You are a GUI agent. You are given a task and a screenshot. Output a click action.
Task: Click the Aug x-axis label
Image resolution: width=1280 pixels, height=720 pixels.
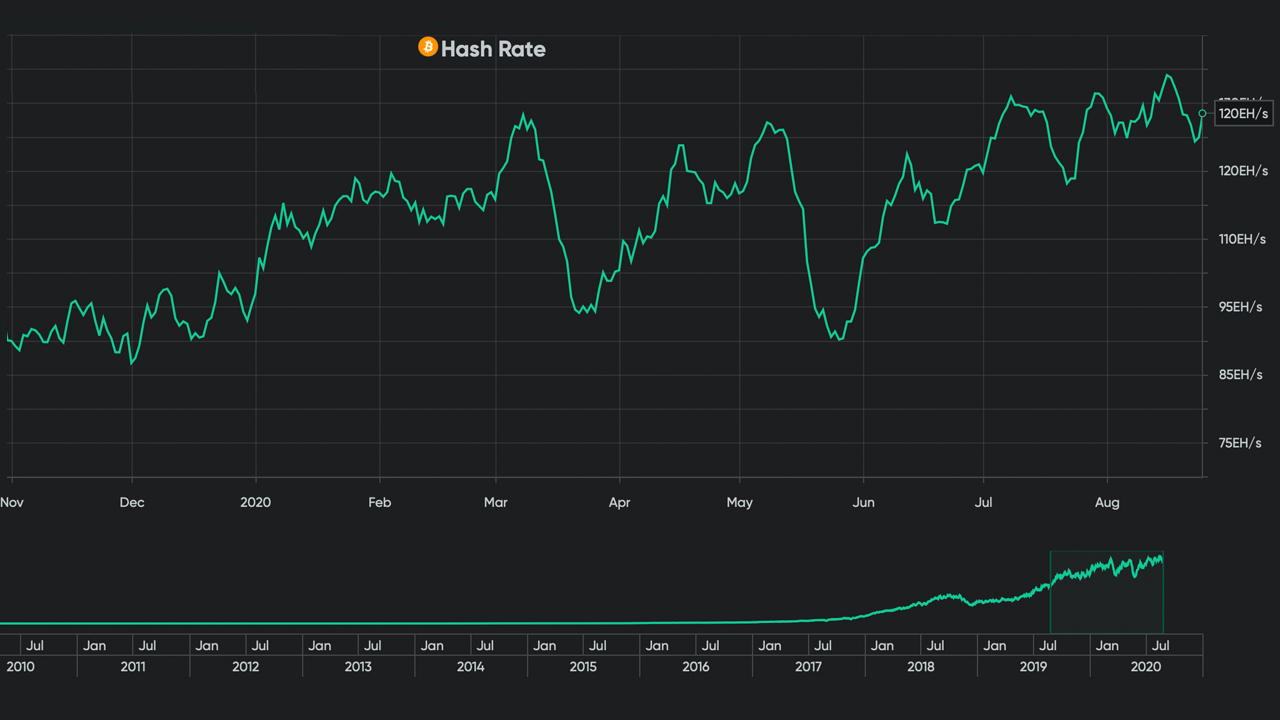1107,502
